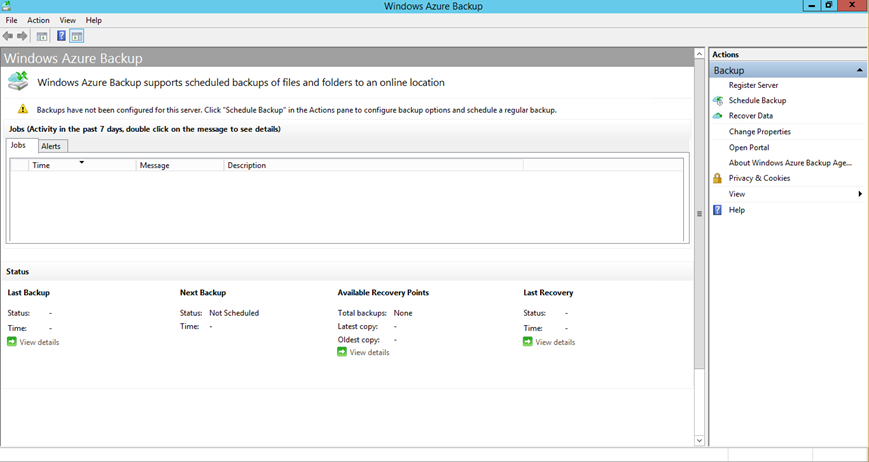869x462 pixels.
Task: Select green arrow icon under Last Backup
Action: [x=12, y=342]
